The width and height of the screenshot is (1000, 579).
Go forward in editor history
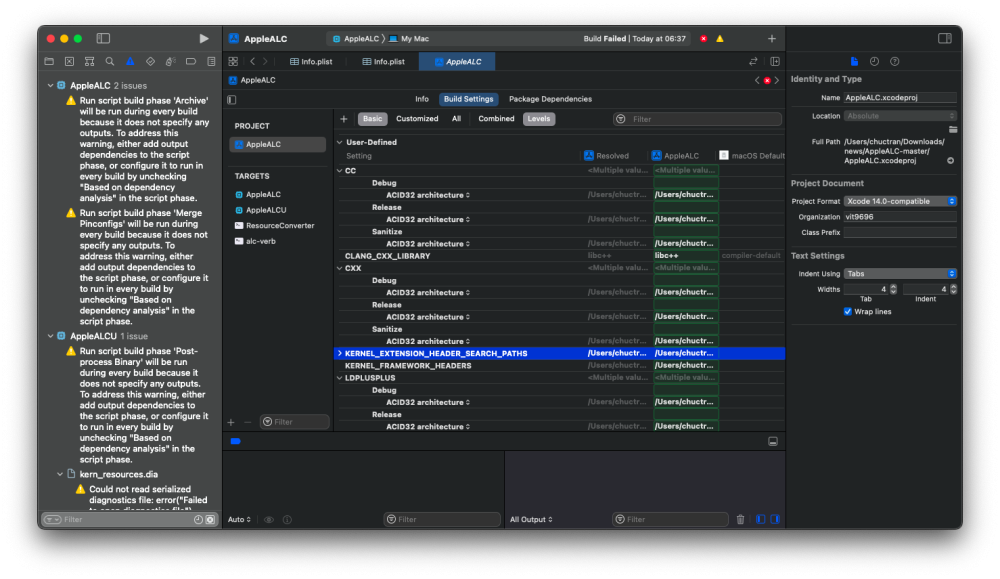pos(265,62)
